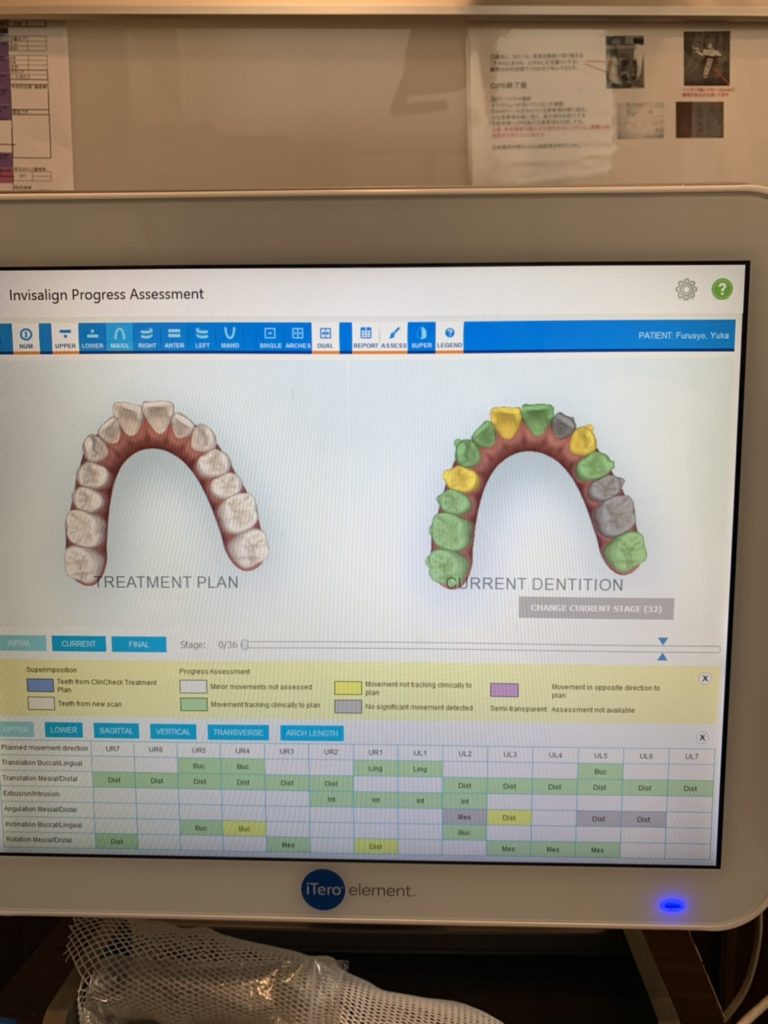Choose ARCHES view layout
The image size is (768, 1024).
(297, 337)
